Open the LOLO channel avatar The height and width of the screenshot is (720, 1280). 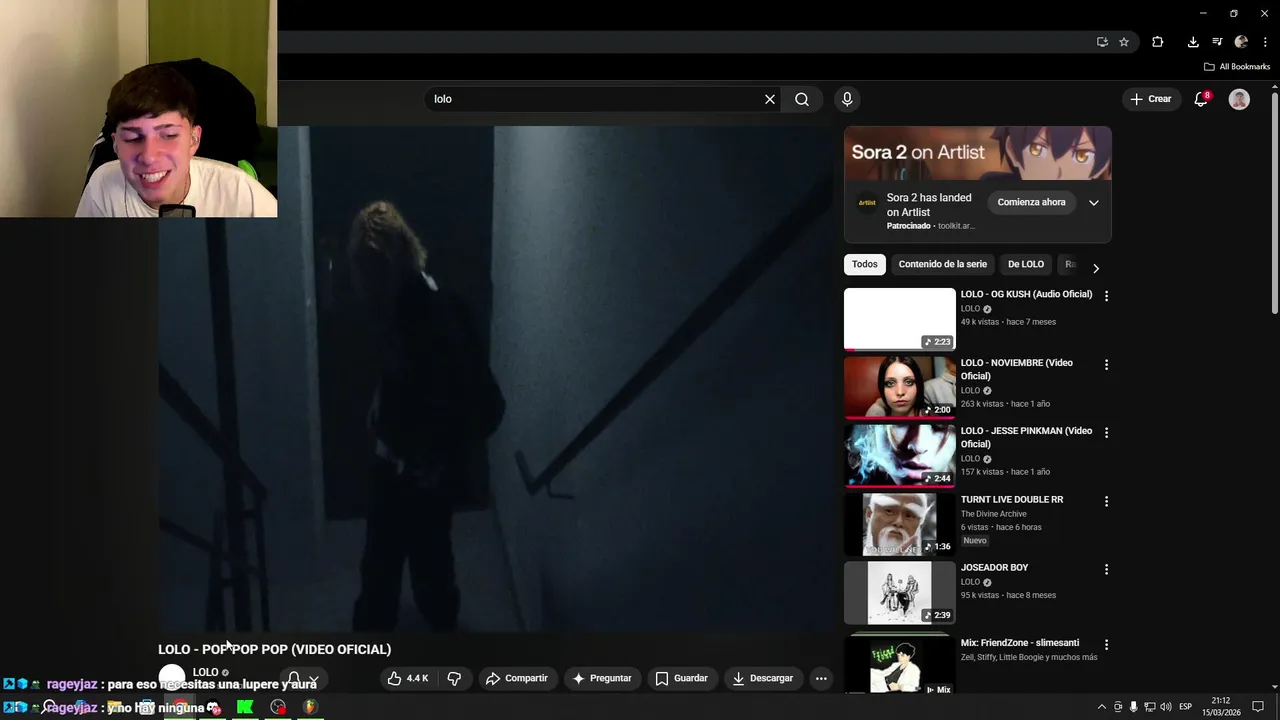click(172, 677)
